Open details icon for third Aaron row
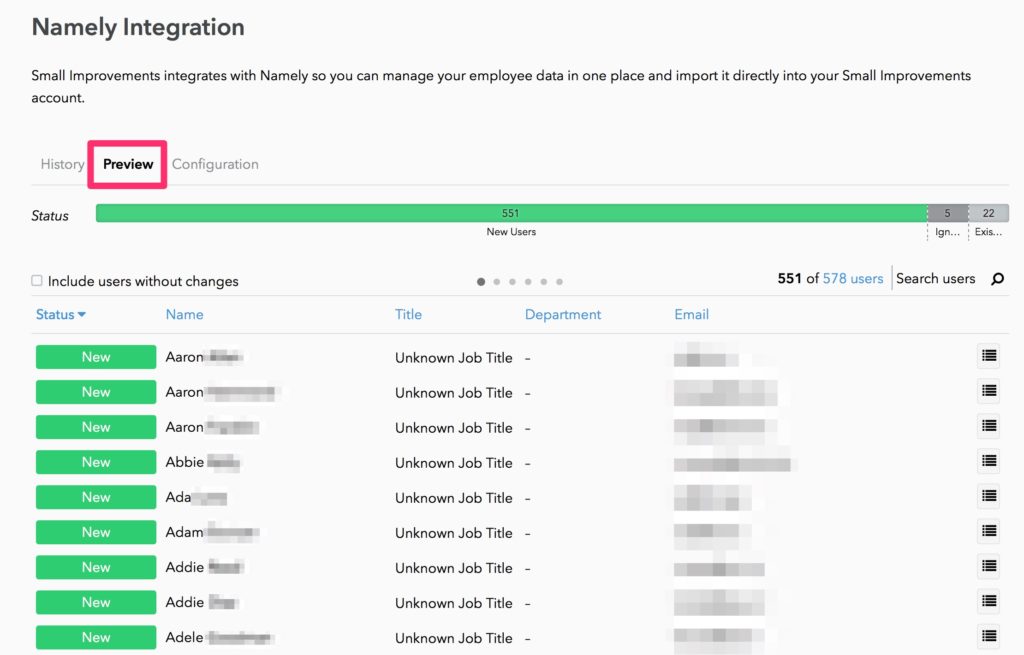The width and height of the screenshot is (1024, 655). 988,426
